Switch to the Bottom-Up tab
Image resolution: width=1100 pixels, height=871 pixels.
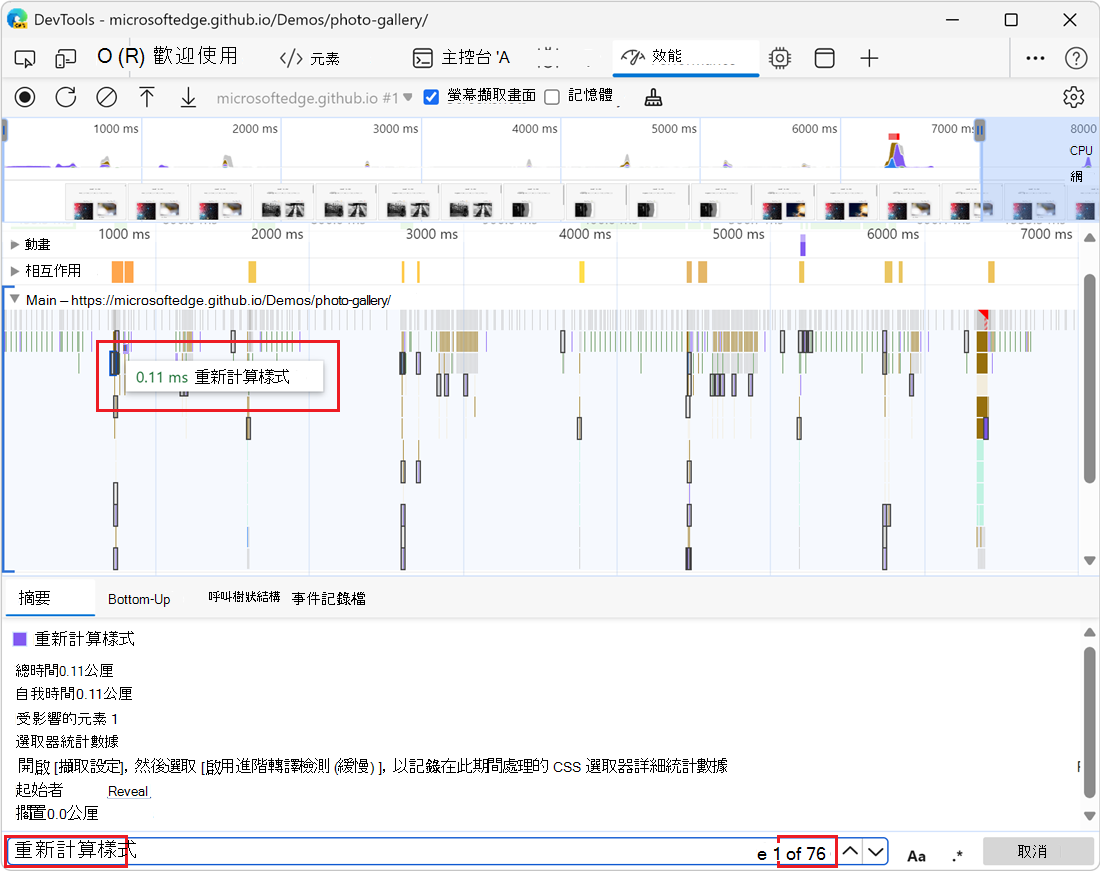pos(139,598)
